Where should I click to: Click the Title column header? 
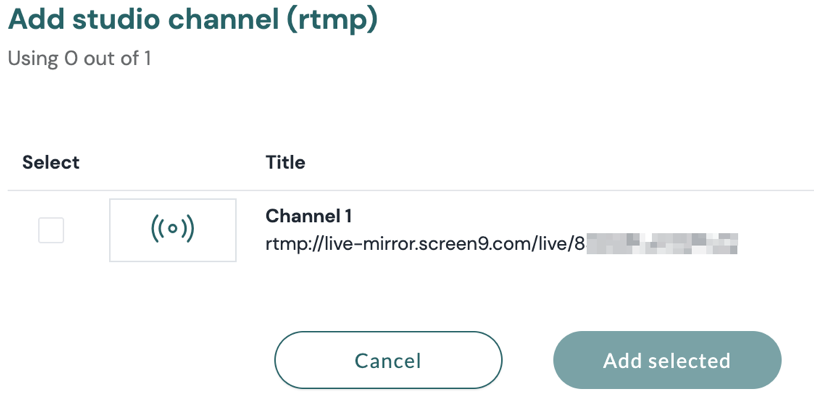285,163
